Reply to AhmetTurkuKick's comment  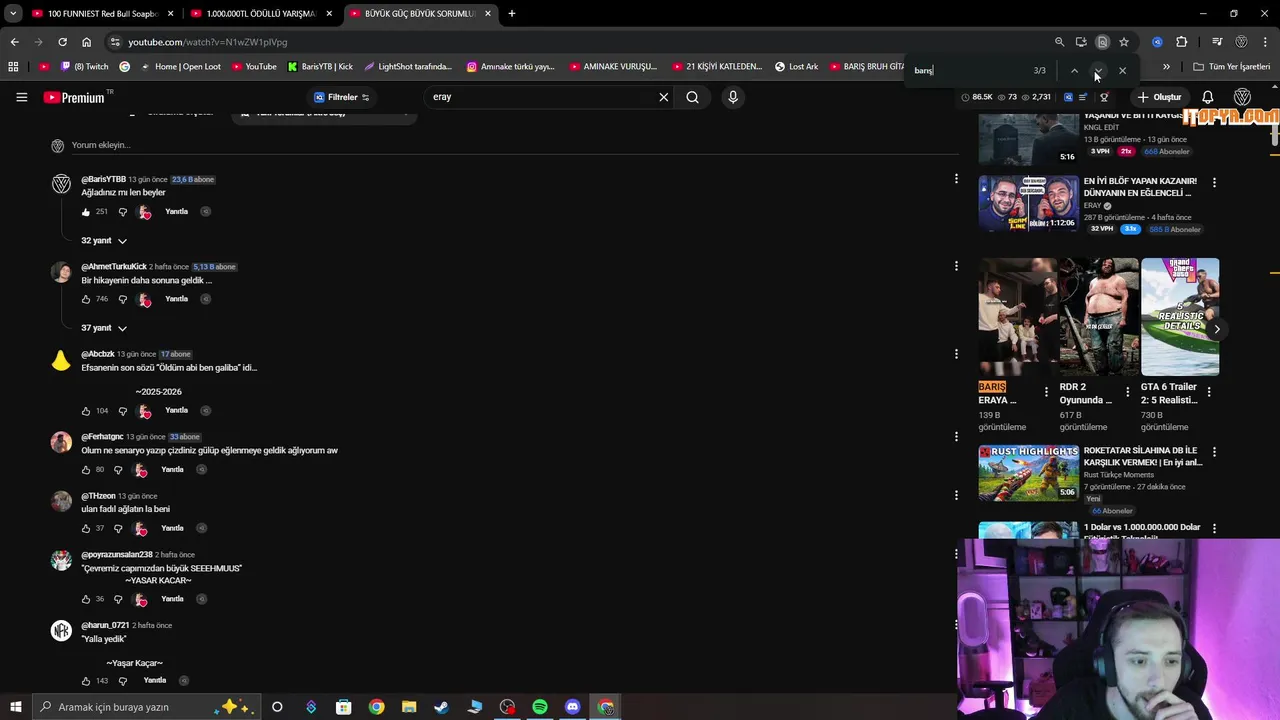pos(176,299)
